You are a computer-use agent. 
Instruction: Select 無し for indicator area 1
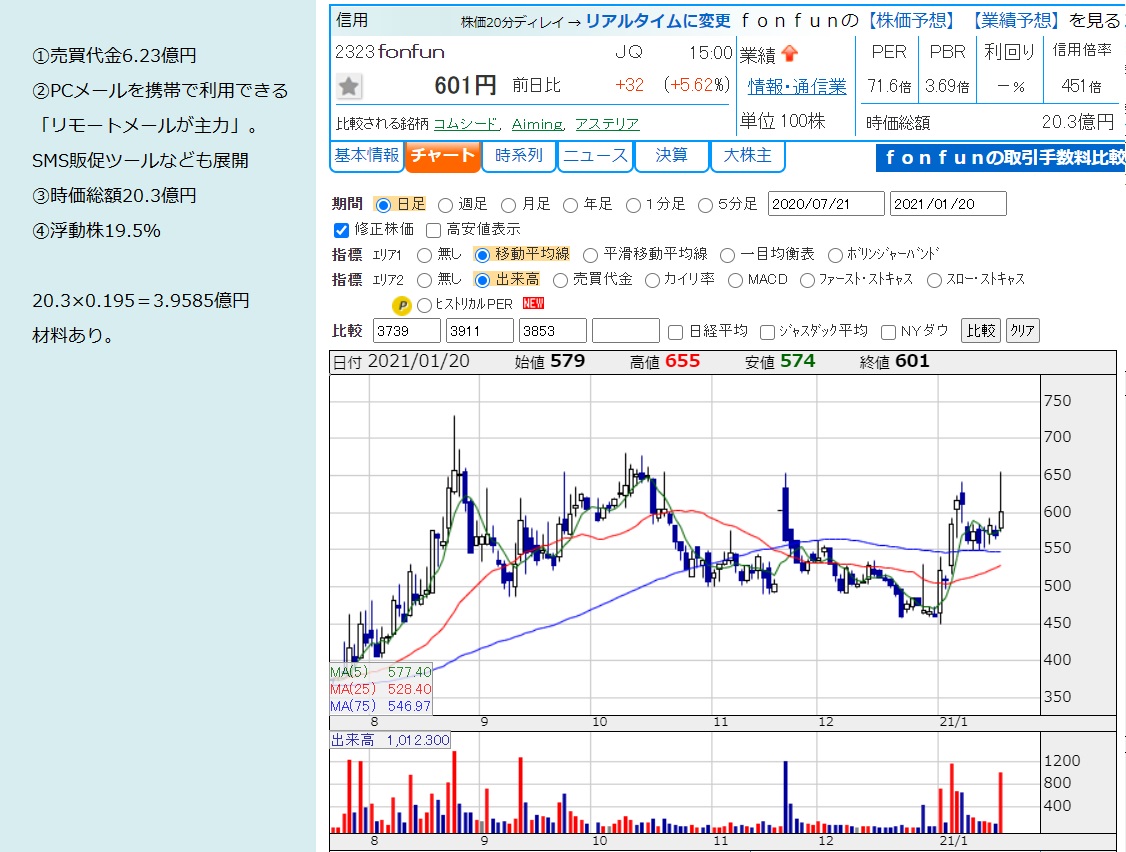pyautogui.click(x=424, y=255)
